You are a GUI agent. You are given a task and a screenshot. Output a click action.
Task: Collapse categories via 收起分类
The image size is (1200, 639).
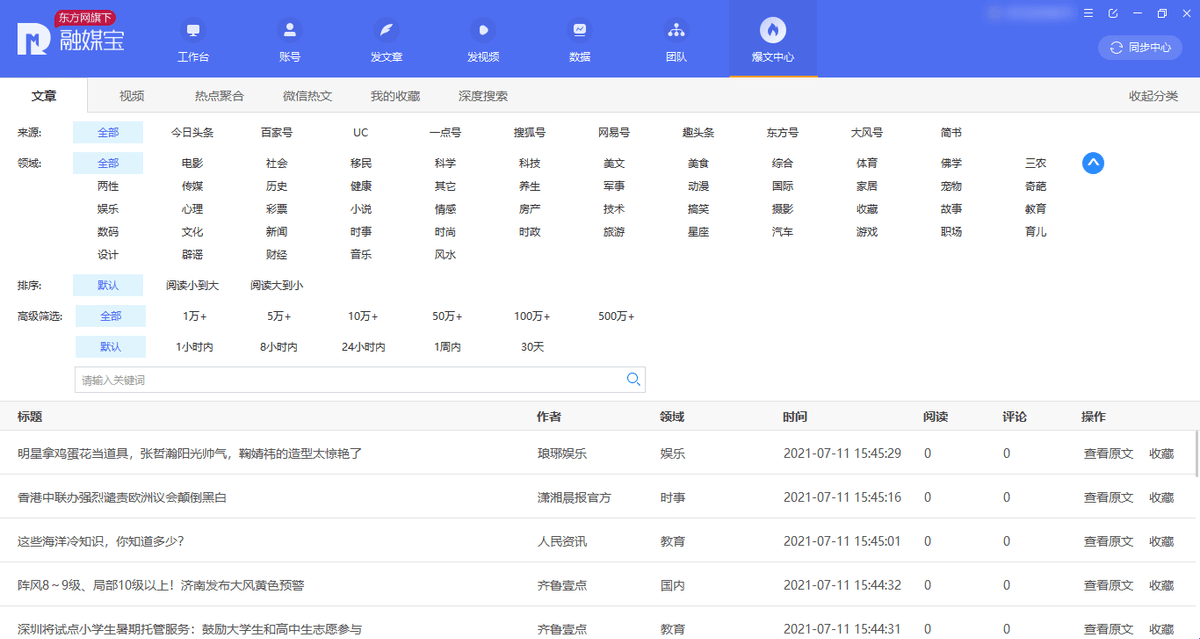(x=1151, y=96)
